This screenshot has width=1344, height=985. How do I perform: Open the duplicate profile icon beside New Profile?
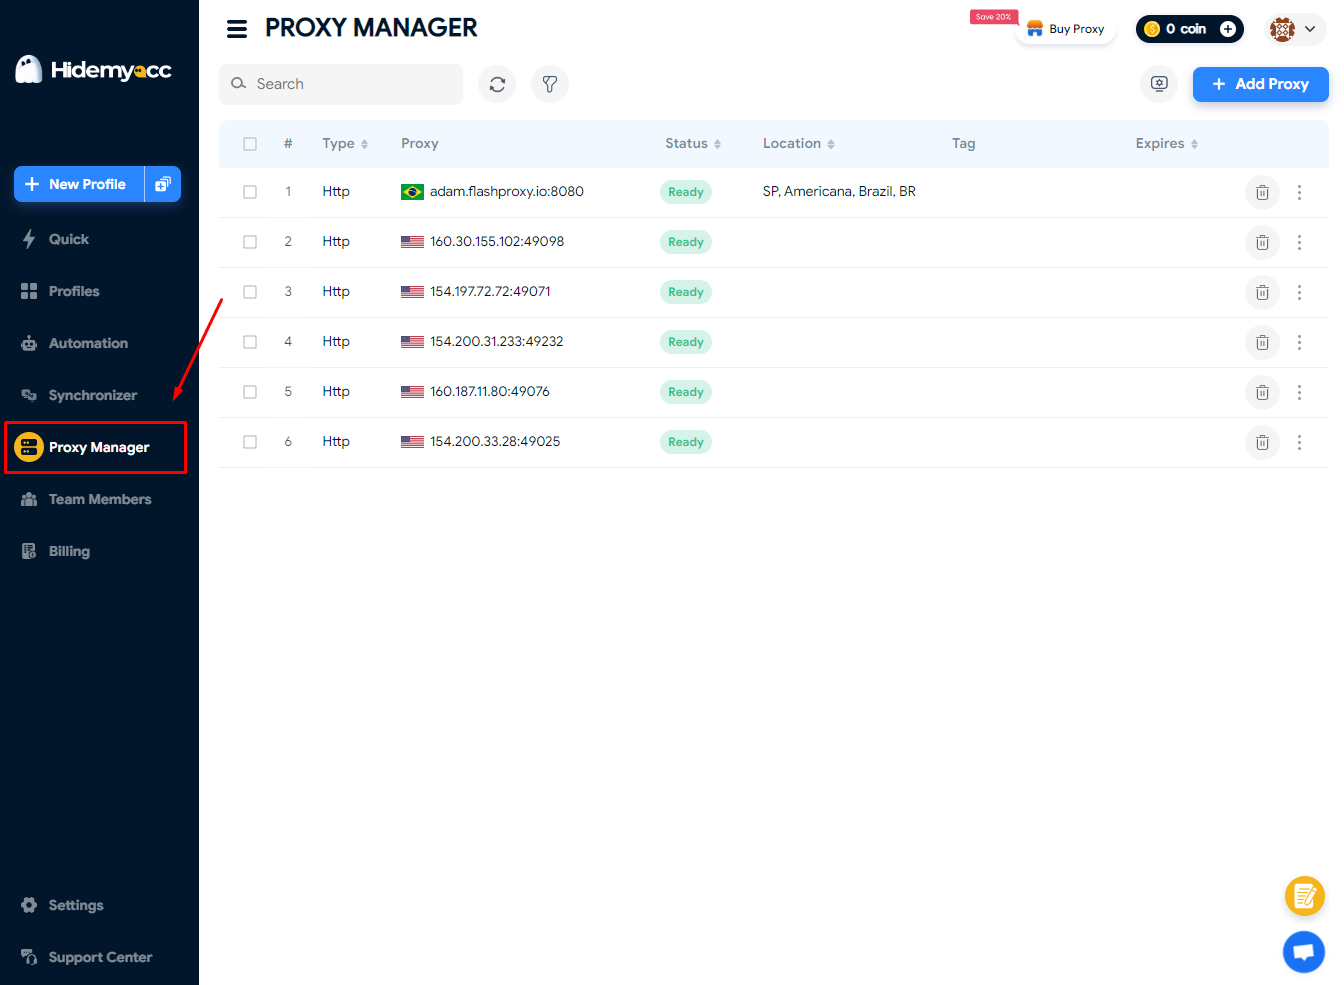pos(163,184)
